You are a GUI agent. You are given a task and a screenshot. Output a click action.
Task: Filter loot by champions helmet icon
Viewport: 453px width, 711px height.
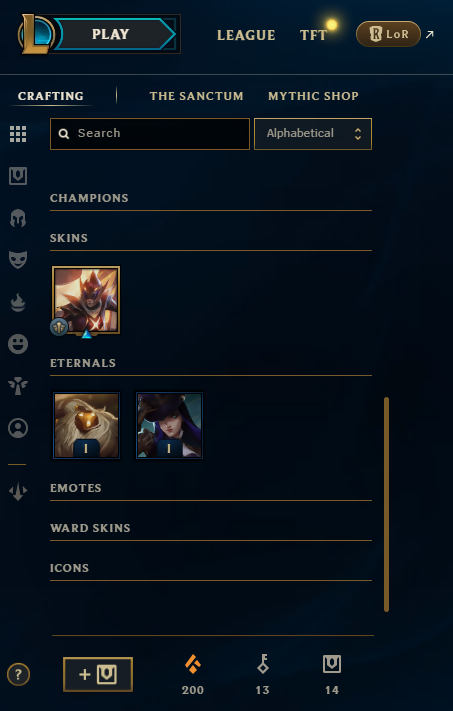[18, 218]
